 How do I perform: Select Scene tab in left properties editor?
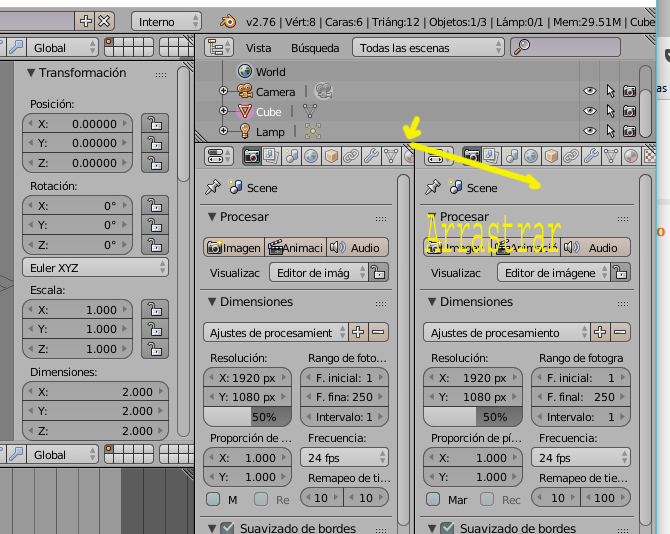tap(291, 156)
